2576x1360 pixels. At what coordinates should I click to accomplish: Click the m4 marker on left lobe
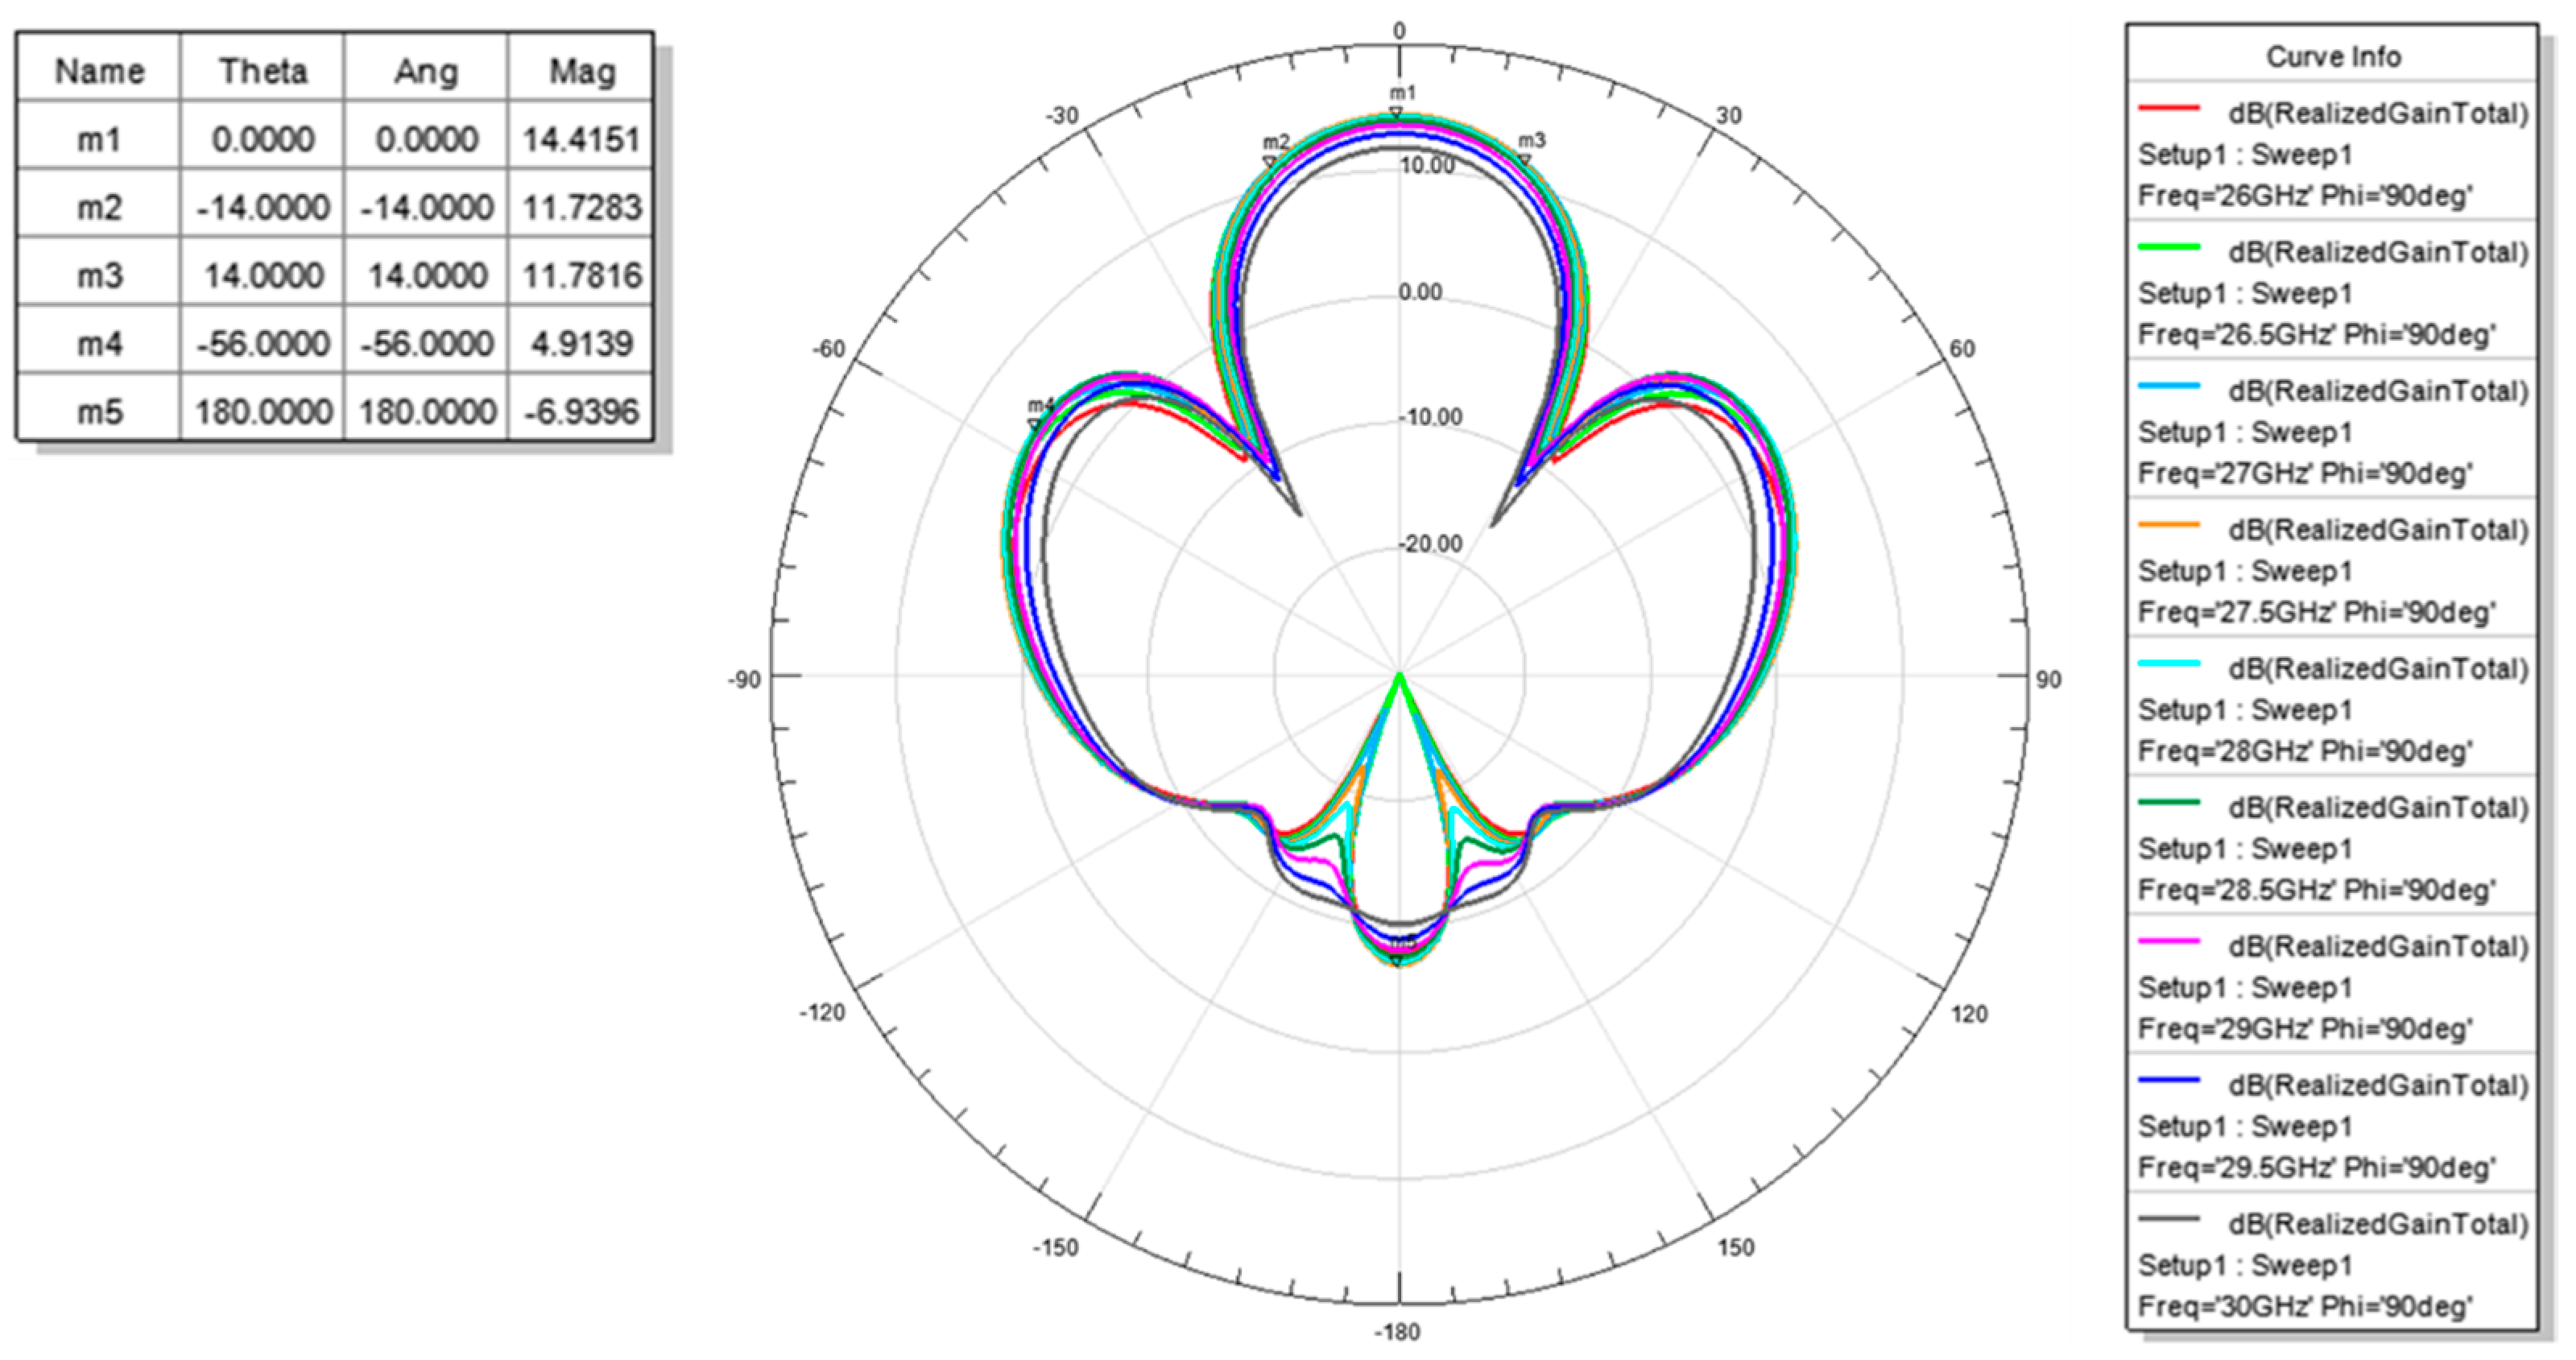point(1034,424)
